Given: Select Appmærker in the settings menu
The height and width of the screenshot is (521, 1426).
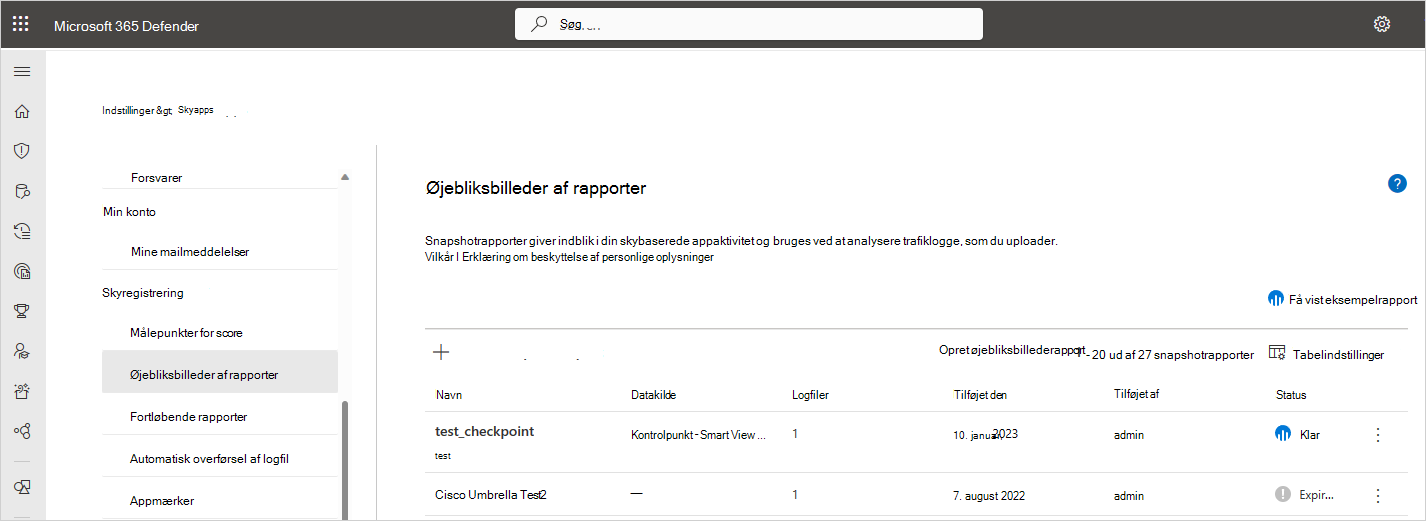Looking at the screenshot, I should point(162,500).
